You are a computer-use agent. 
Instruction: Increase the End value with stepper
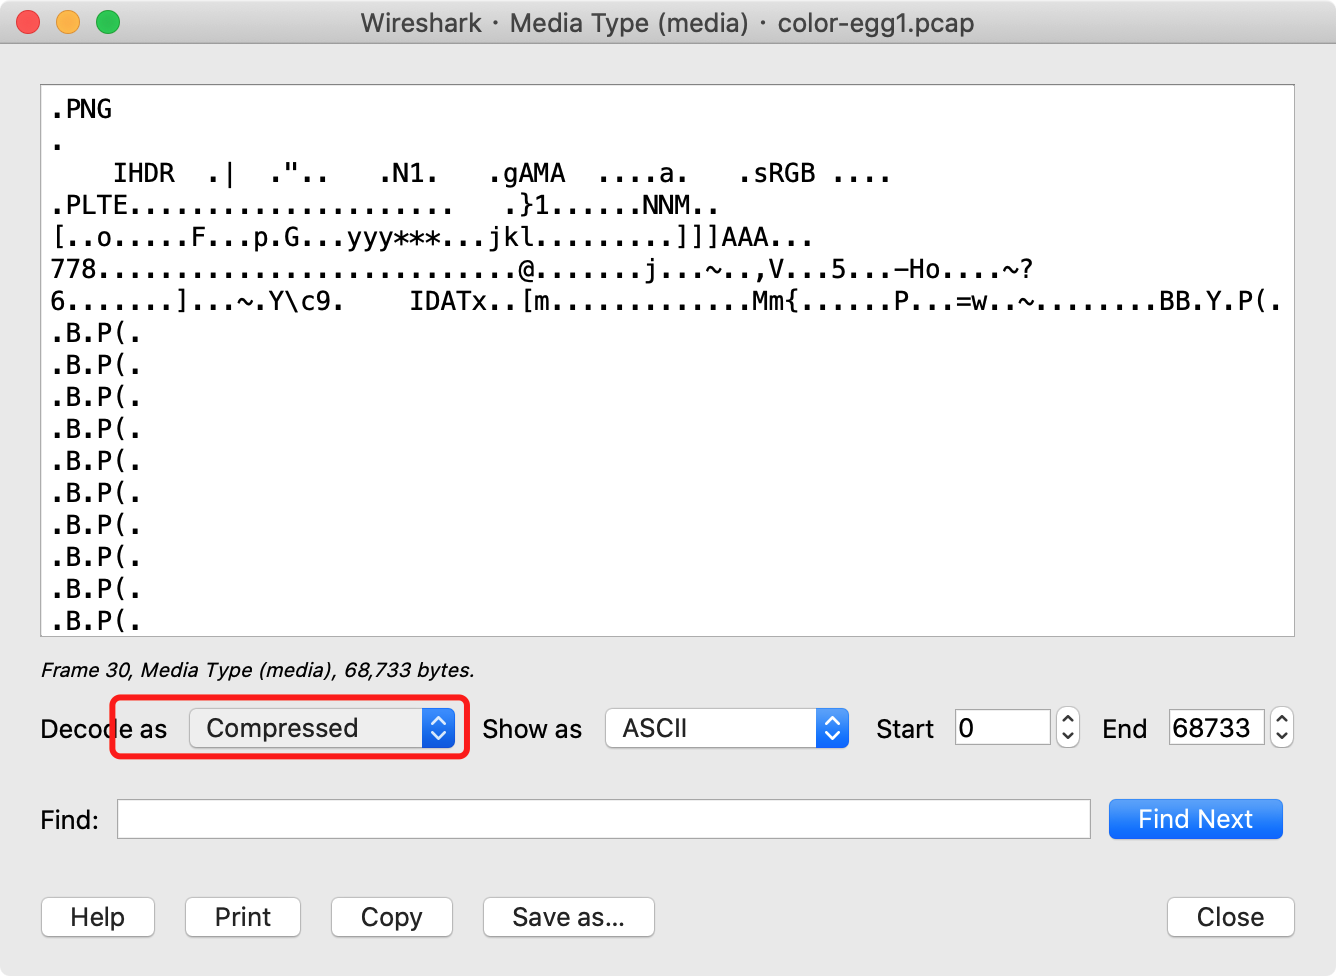(1281, 719)
